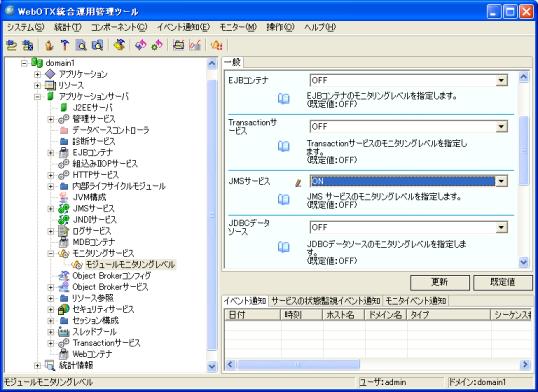Open the JDBCデータソース level dropdown
This screenshot has height=392, width=538.
501,227
